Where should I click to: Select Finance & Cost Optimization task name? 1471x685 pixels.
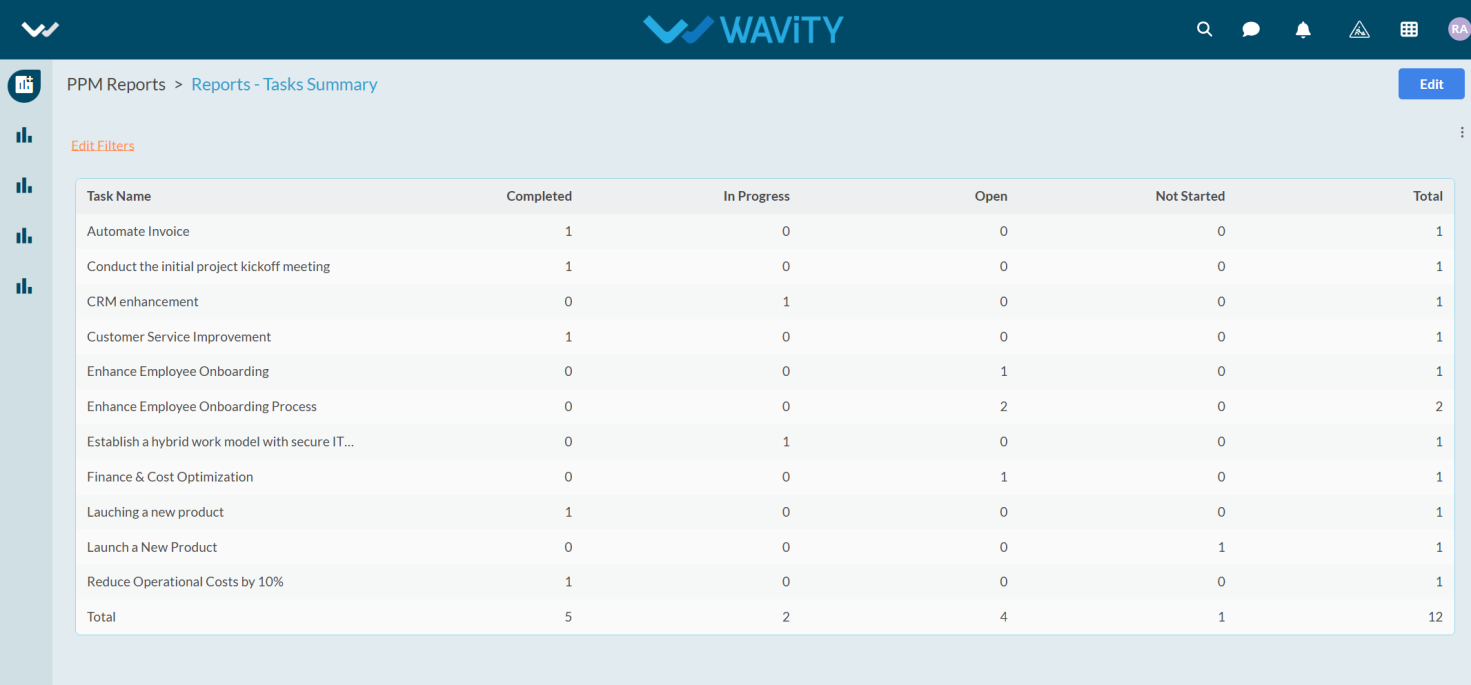170,476
